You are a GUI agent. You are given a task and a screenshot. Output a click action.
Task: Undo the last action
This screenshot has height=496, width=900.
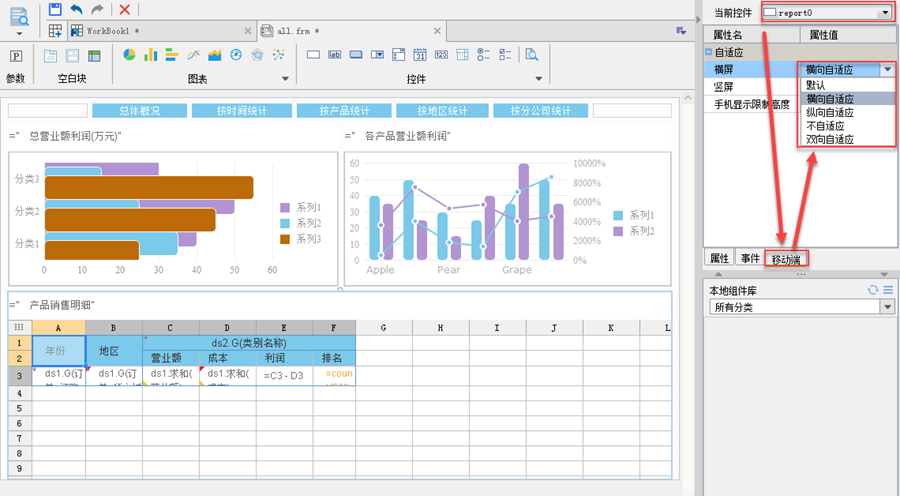[x=76, y=9]
